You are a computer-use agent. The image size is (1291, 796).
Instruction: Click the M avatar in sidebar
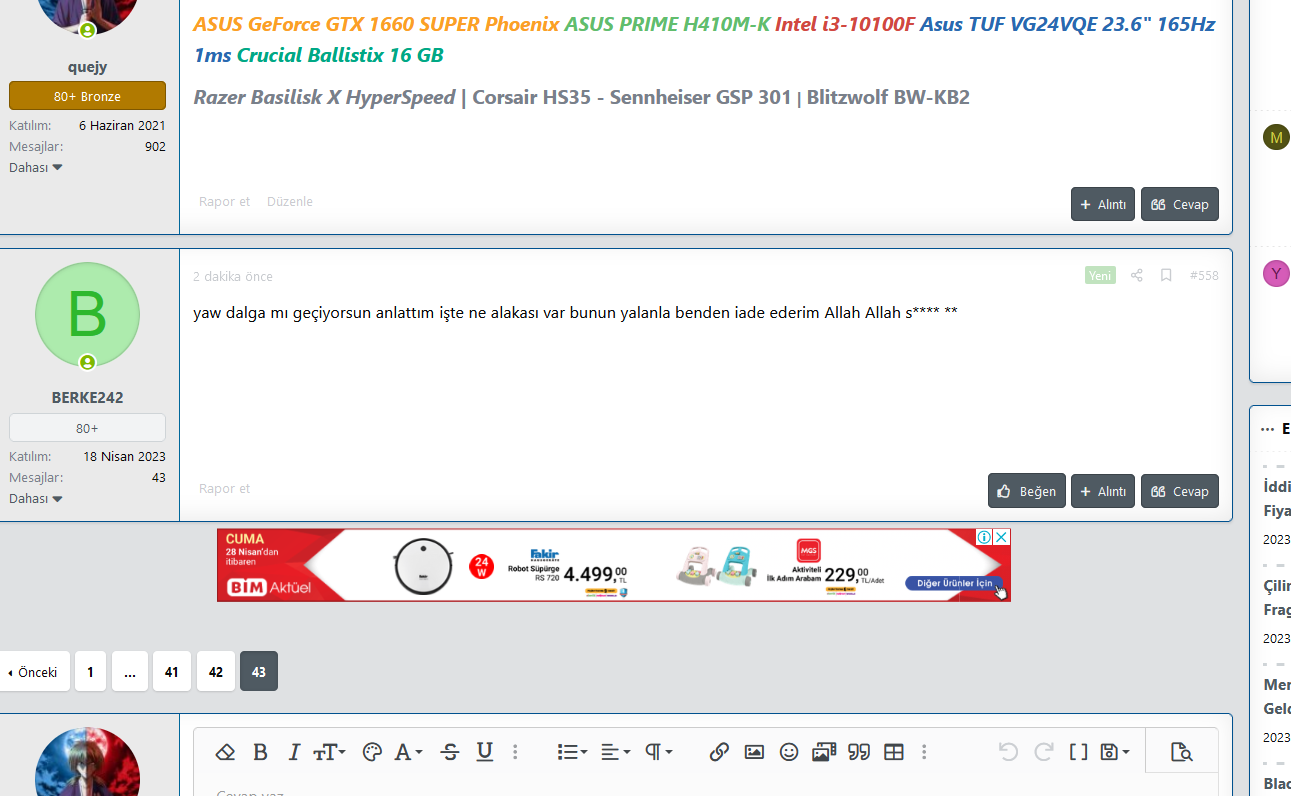coord(1276,137)
